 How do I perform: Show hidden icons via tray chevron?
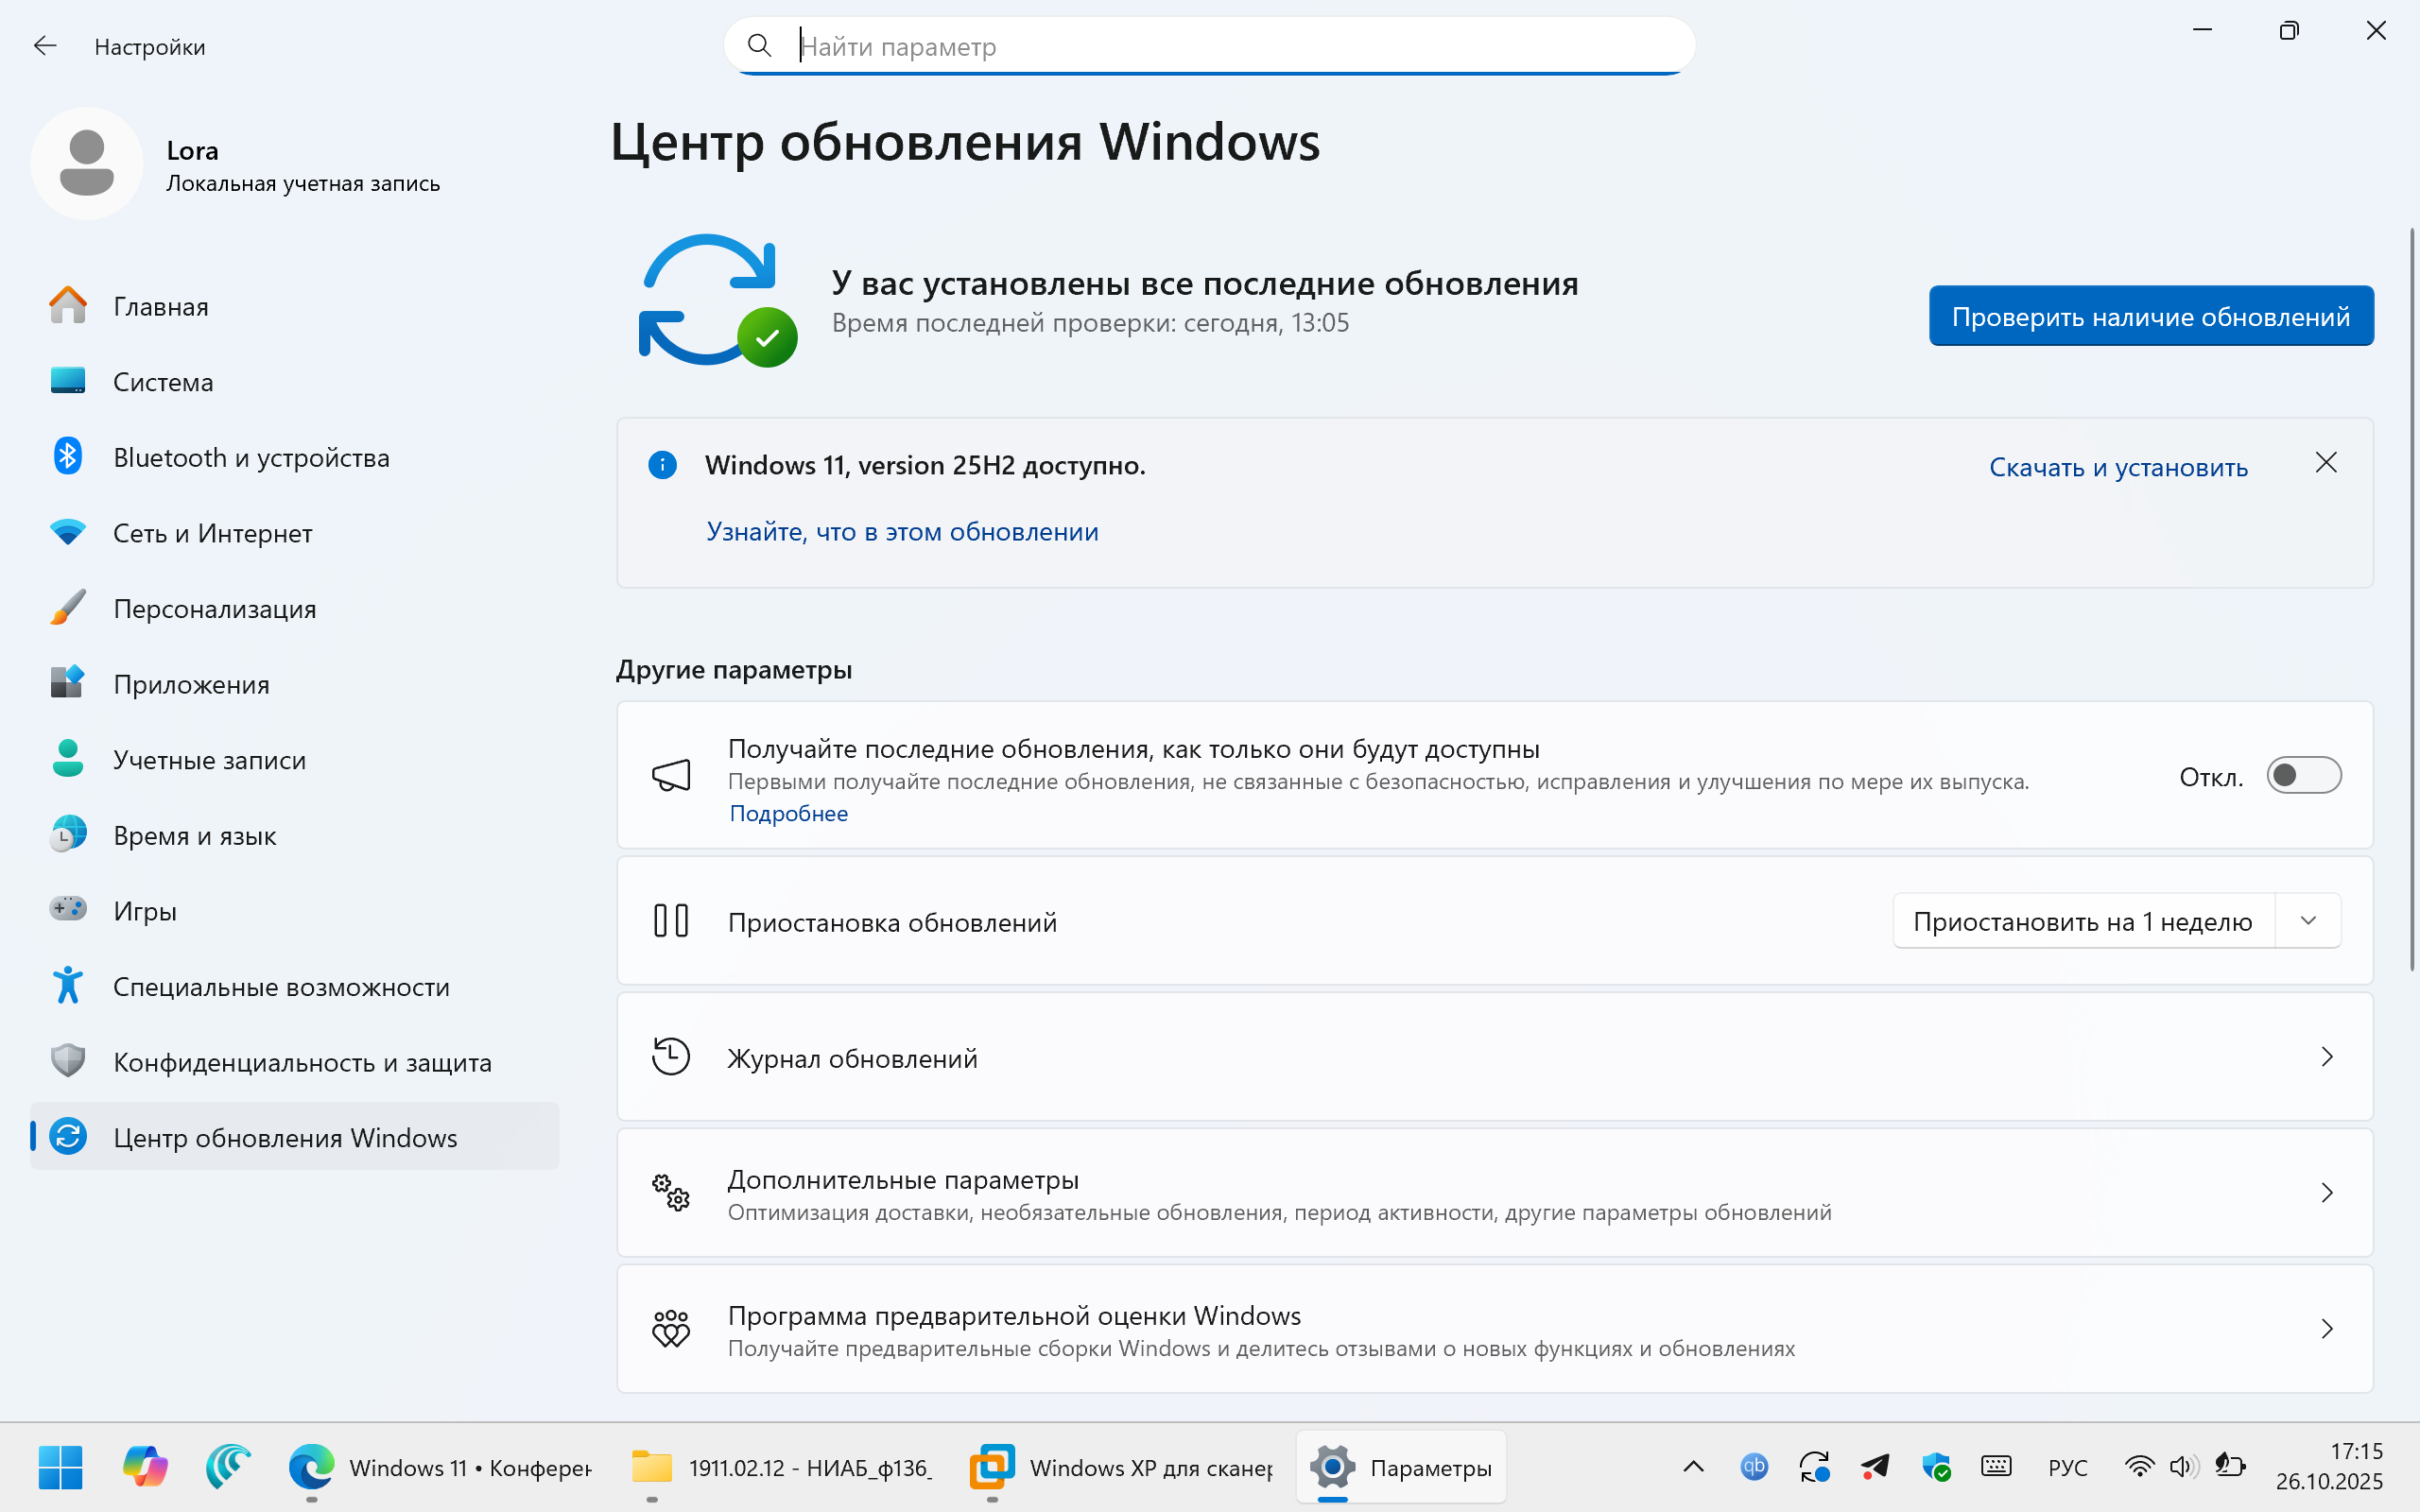click(x=1693, y=1467)
